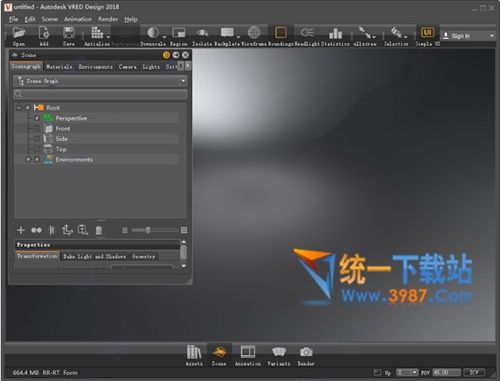The height and width of the screenshot is (381, 500).
Task: Open the Animation menu
Action: coord(78,19)
